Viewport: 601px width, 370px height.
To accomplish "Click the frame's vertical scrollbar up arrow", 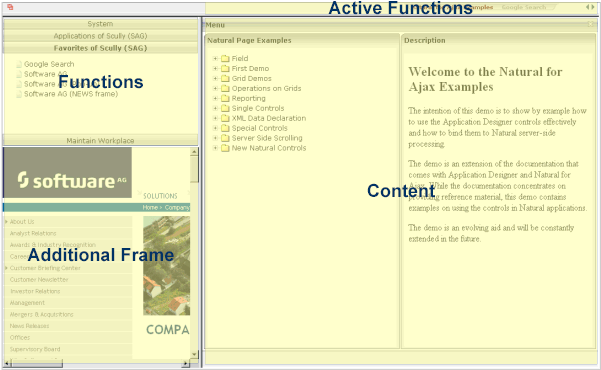I will tap(194, 152).
